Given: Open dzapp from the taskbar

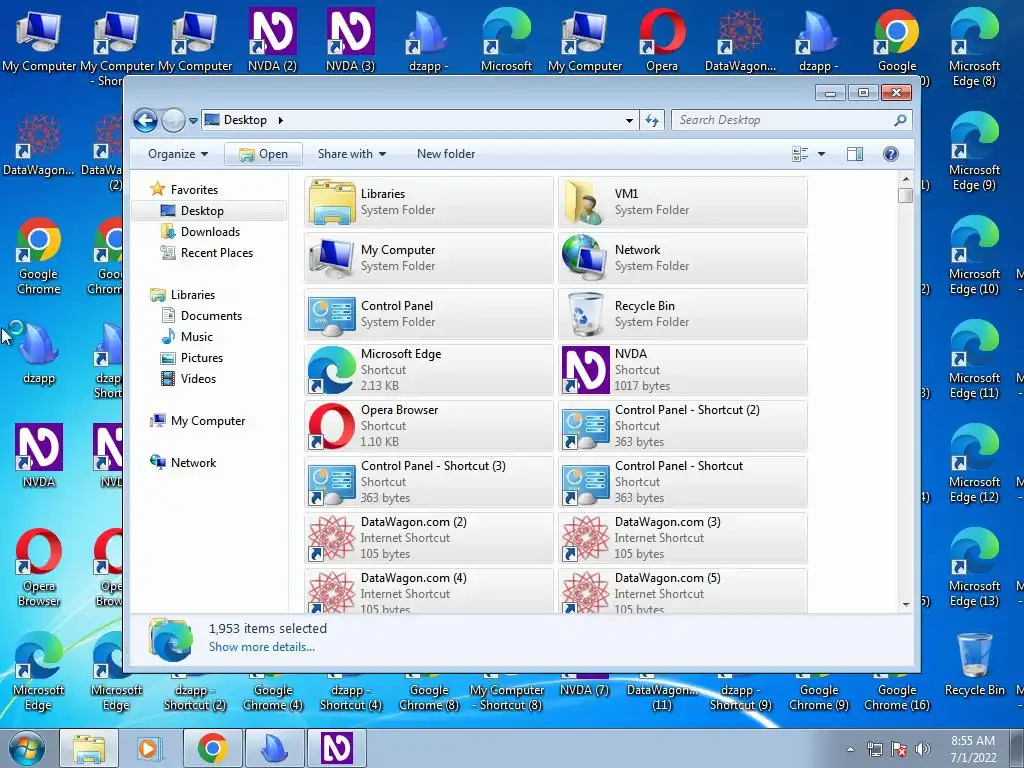Looking at the screenshot, I should (274, 748).
